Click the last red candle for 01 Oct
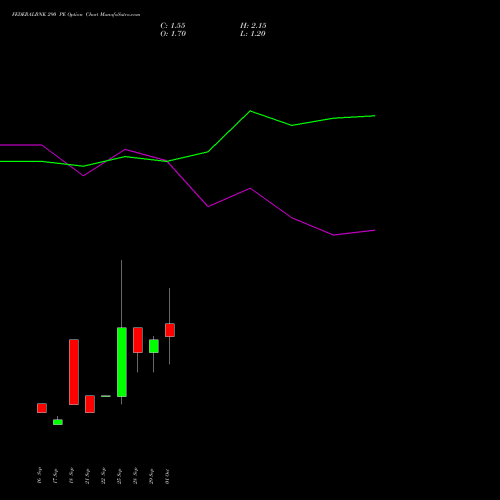 (x=170, y=330)
